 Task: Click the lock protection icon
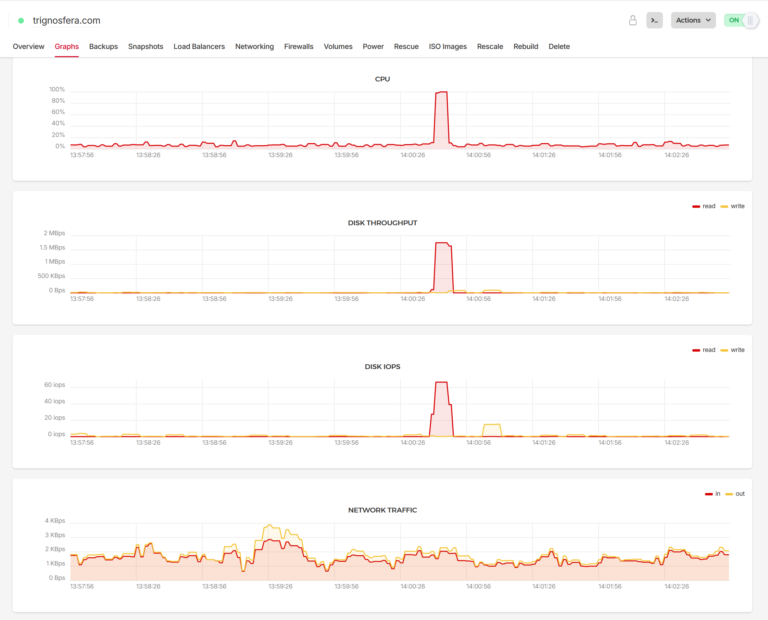[632, 20]
